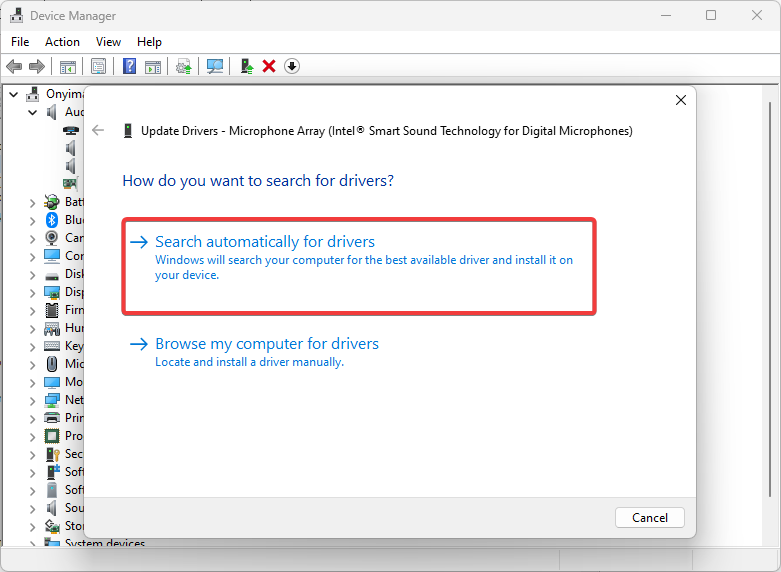
Task: Close the Update Drivers dialog
Action: tap(681, 100)
